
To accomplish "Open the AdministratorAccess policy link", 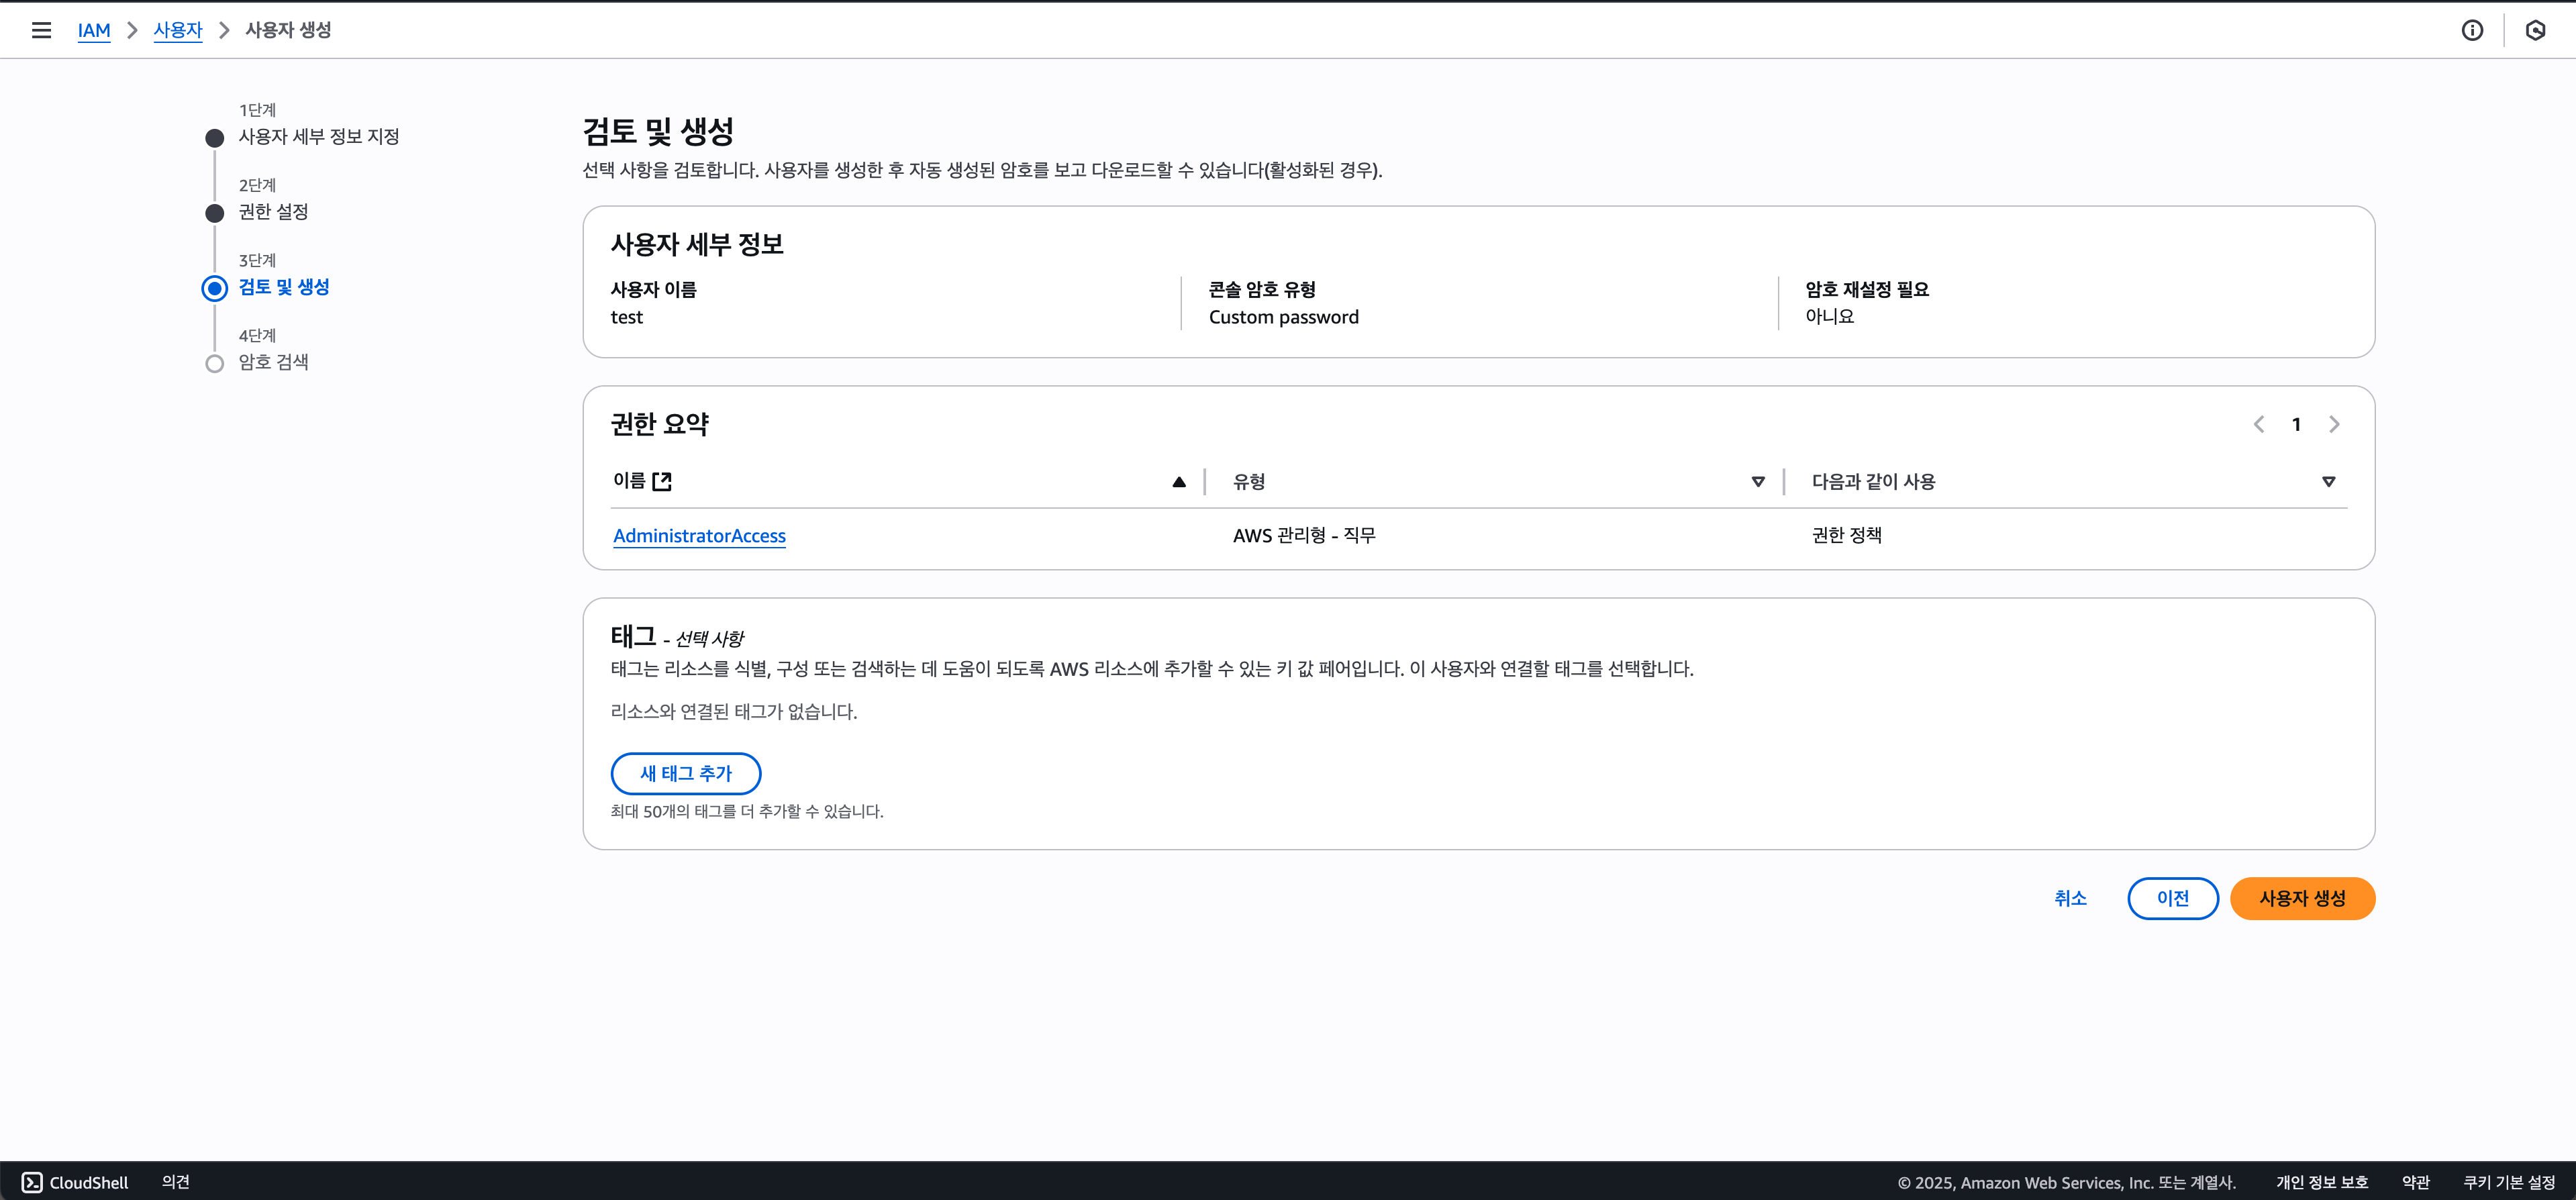I will pos(699,536).
